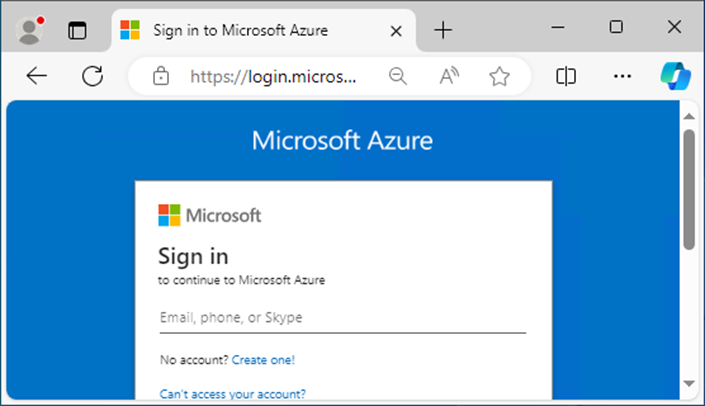This screenshot has width=705, height=406.
Task: Refresh the Azure sign-in page
Action: 93,76
